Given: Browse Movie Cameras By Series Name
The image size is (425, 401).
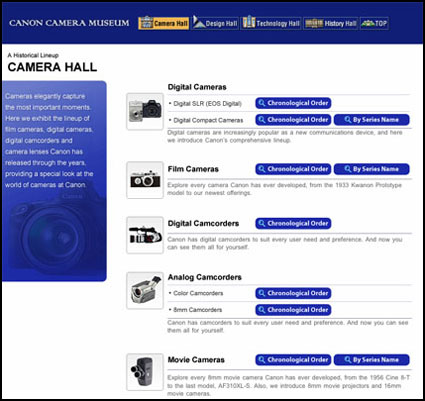Looking at the screenshot, I should tap(372, 360).
